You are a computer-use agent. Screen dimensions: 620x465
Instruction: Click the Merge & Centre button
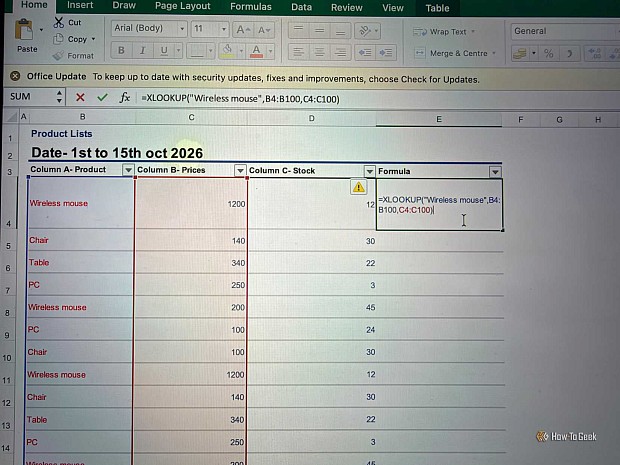[x=455, y=53]
